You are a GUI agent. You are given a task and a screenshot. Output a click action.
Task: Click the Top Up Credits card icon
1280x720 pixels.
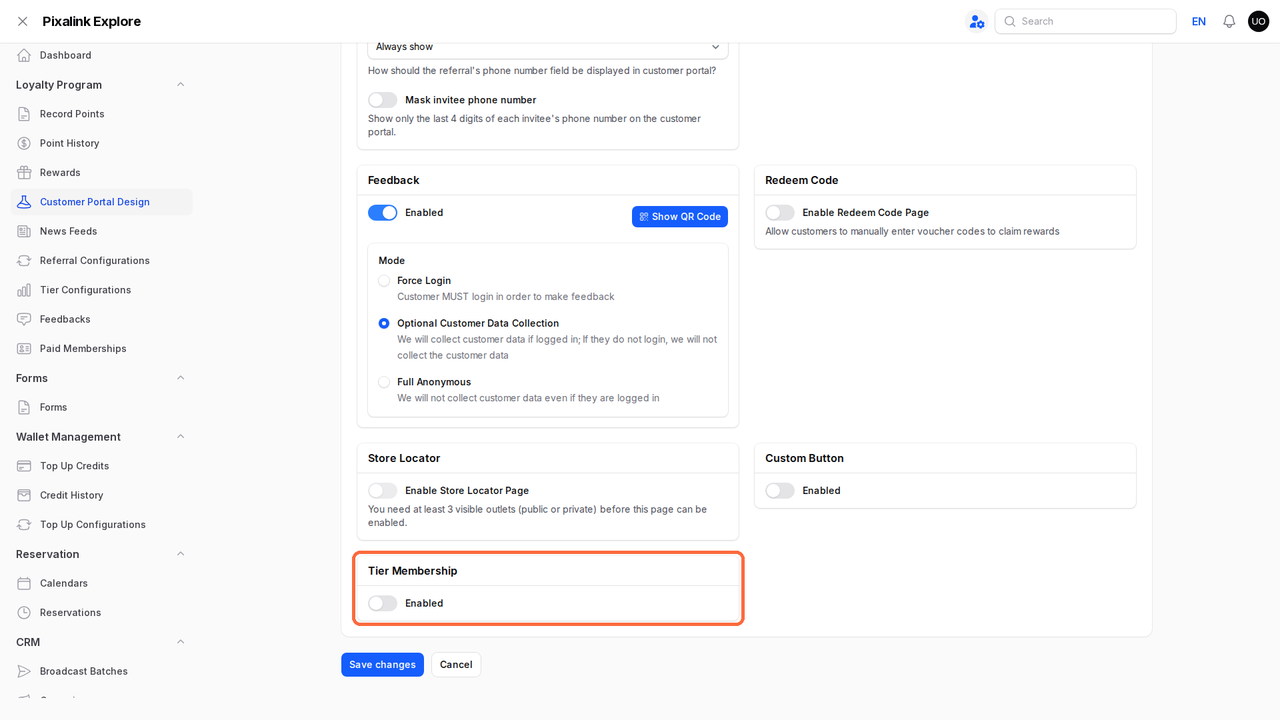tap(24, 466)
